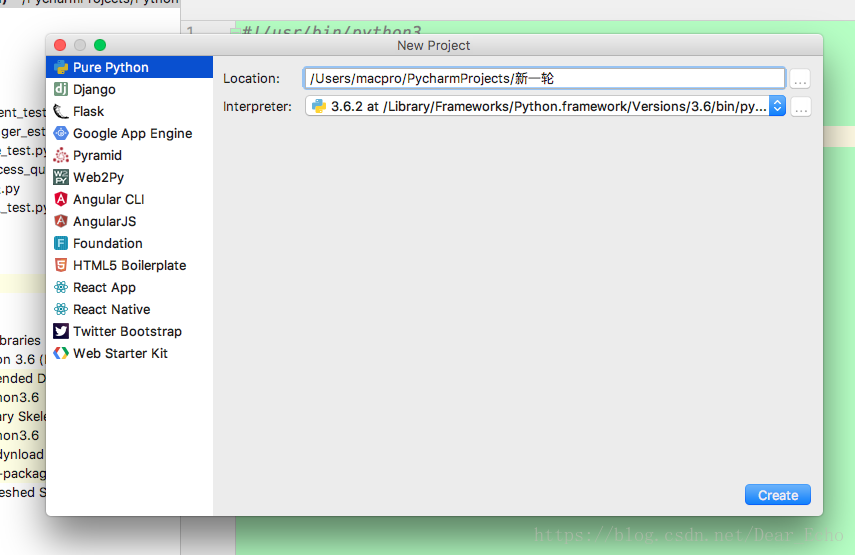Choose Foundation text entry
Image resolution: width=855 pixels, height=555 pixels.
coord(107,243)
